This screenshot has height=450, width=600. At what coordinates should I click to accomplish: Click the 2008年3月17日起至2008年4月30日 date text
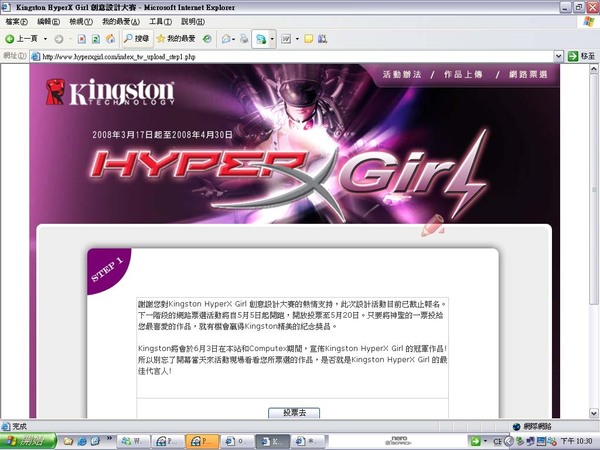[x=162, y=135]
